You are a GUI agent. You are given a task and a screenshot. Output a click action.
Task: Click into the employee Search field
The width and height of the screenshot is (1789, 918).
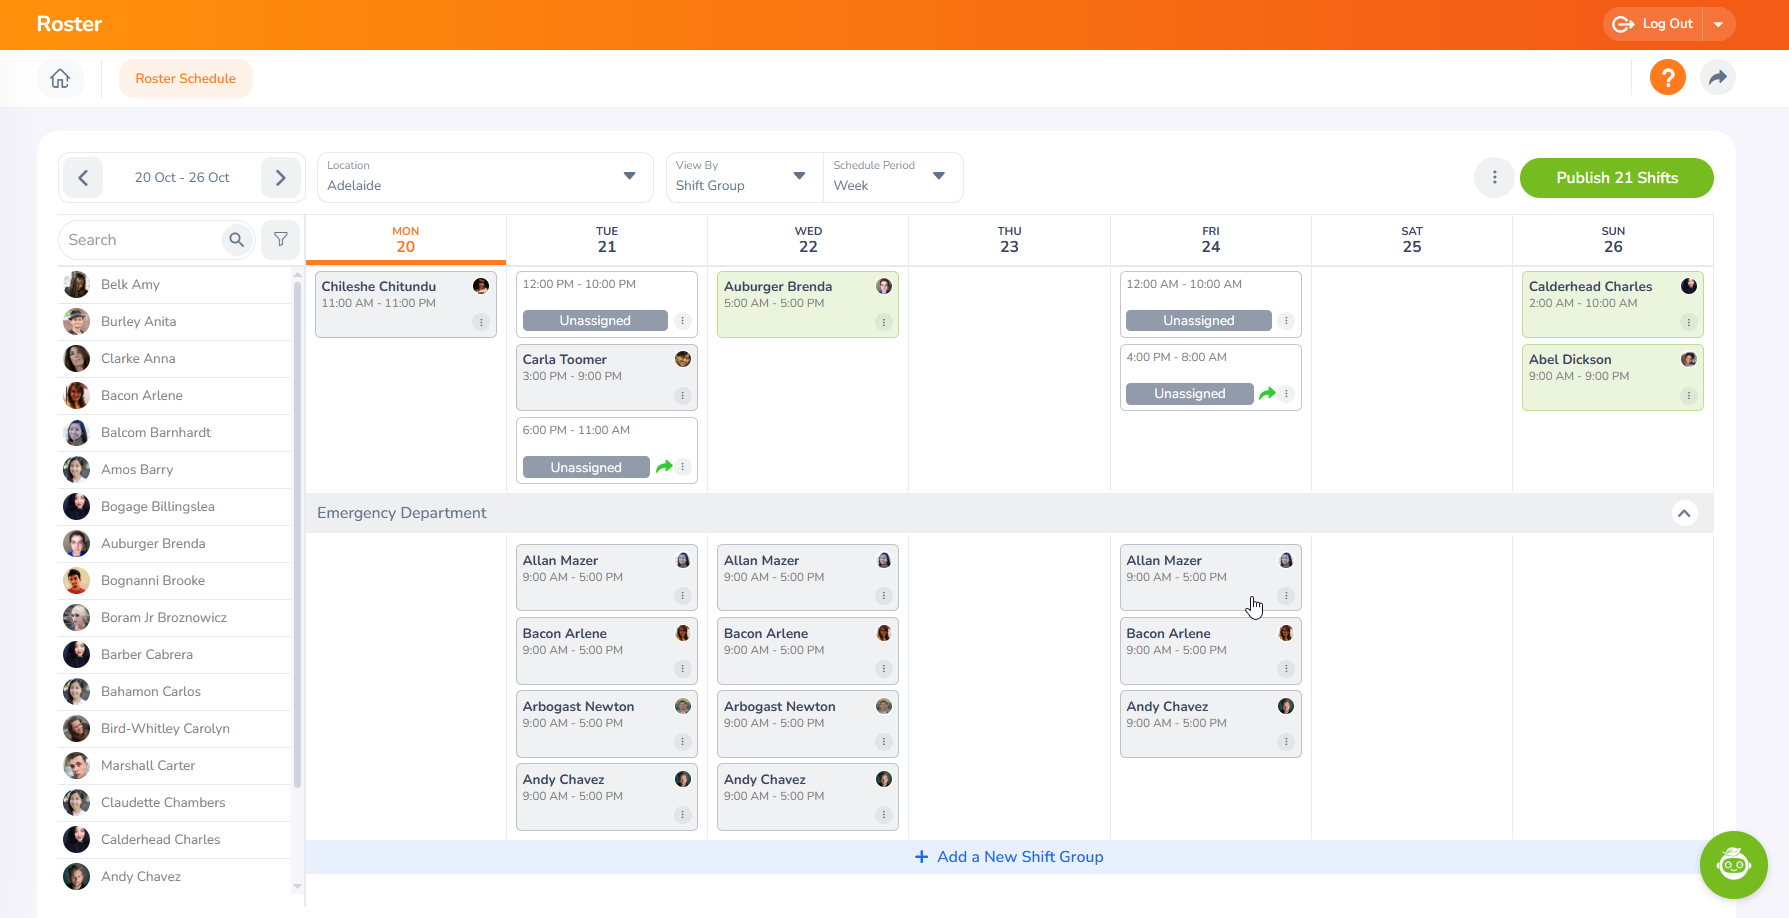pos(140,240)
